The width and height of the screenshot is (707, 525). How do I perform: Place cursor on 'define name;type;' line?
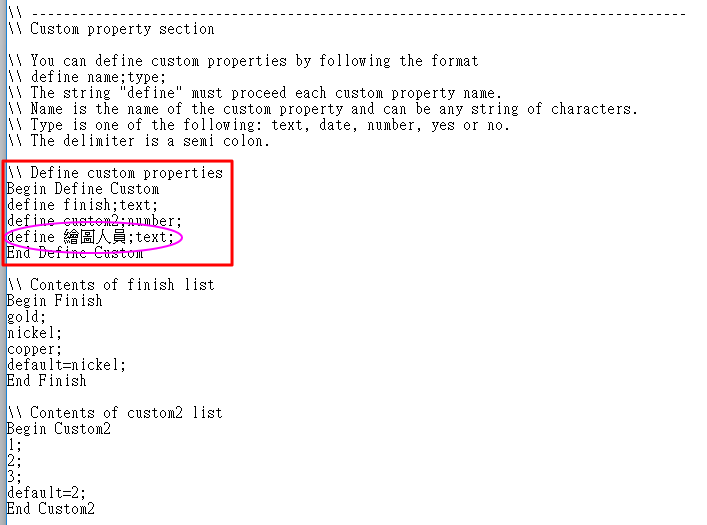87,77
